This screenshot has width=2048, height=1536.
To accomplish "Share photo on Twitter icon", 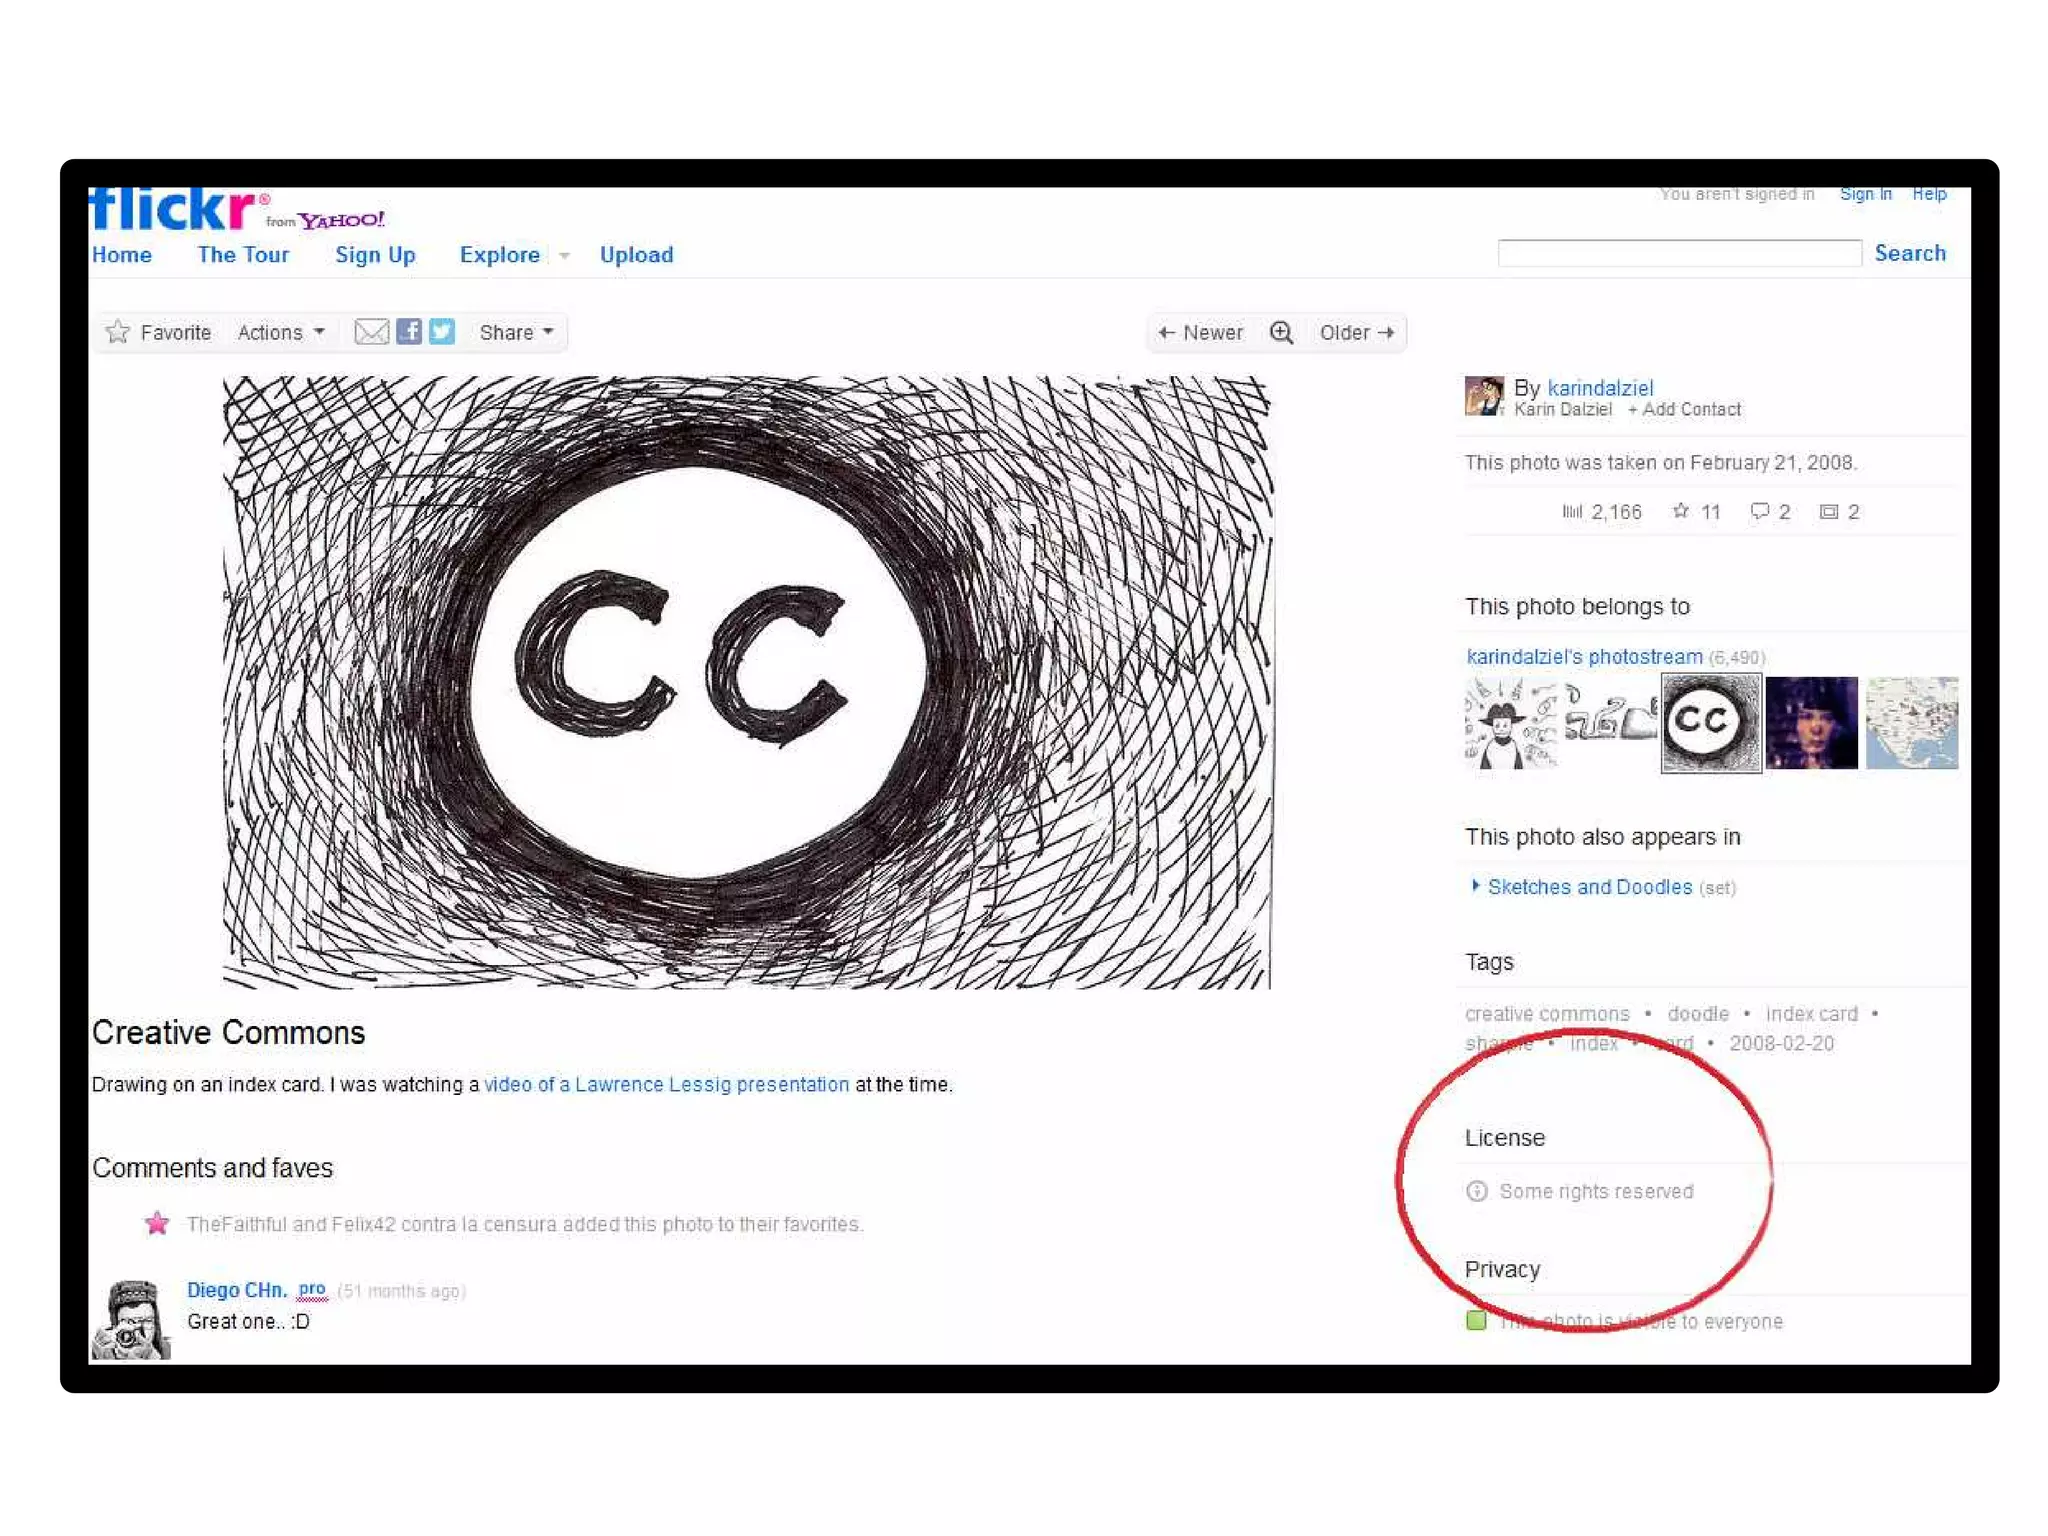I will [x=442, y=331].
